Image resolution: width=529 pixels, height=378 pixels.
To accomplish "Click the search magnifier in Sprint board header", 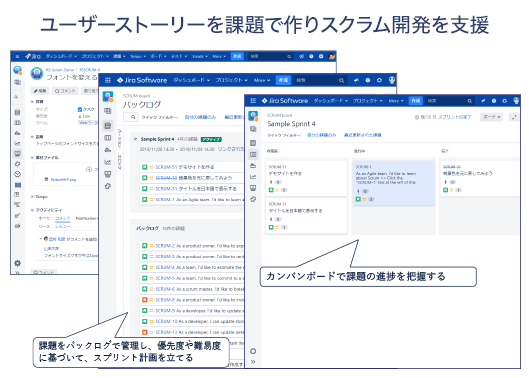I will [469, 101].
